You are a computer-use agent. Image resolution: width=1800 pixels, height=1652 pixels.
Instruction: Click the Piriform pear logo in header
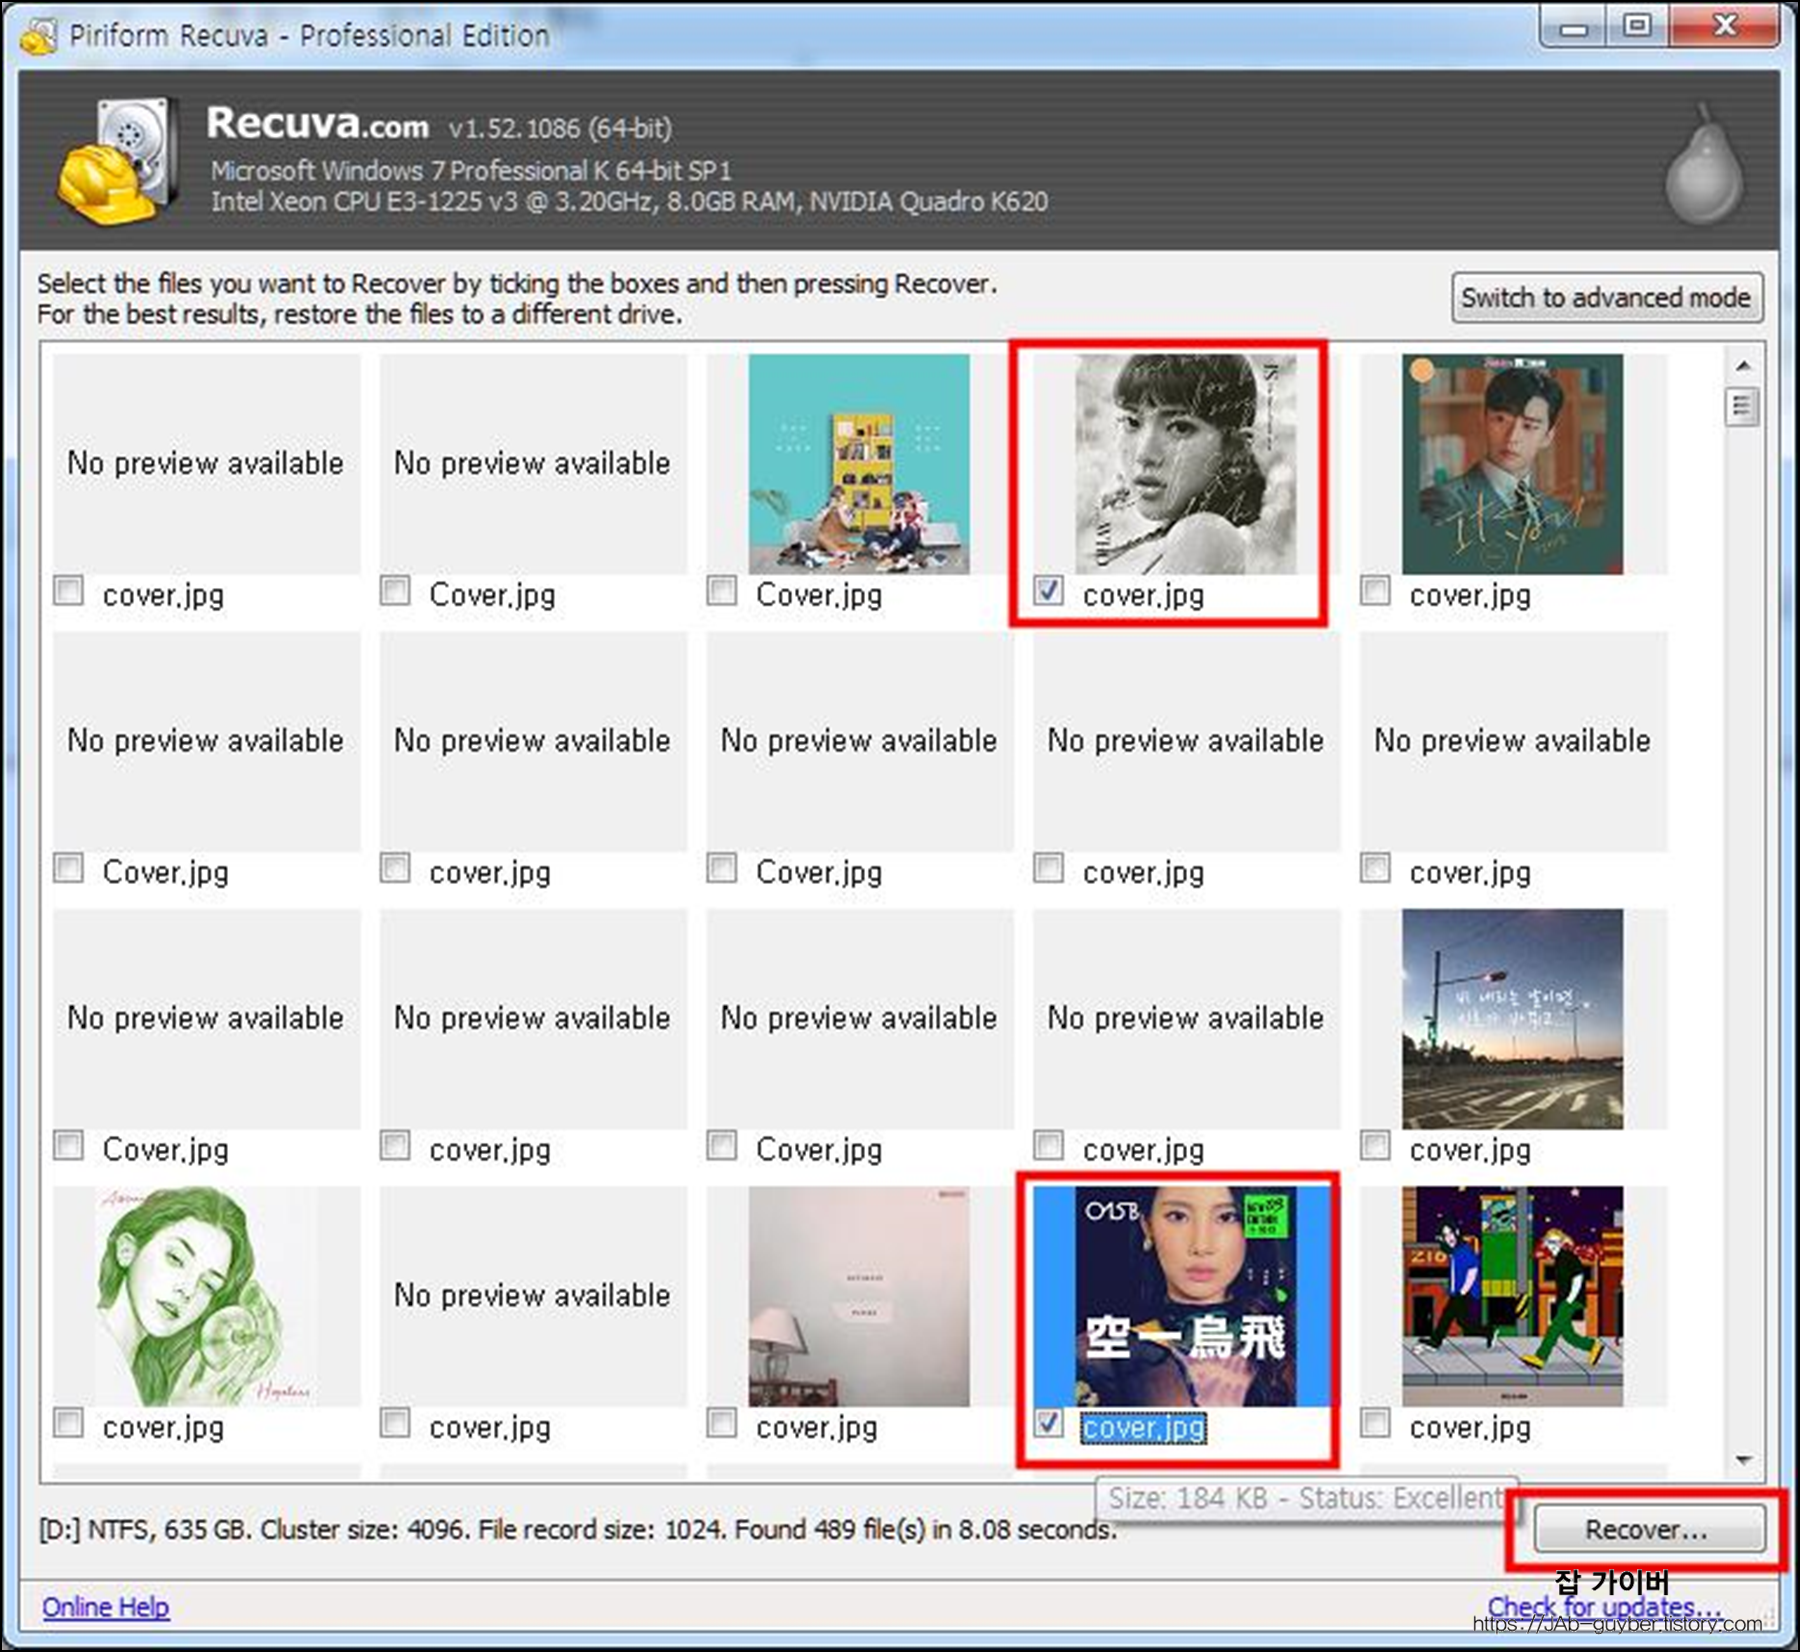(1704, 164)
